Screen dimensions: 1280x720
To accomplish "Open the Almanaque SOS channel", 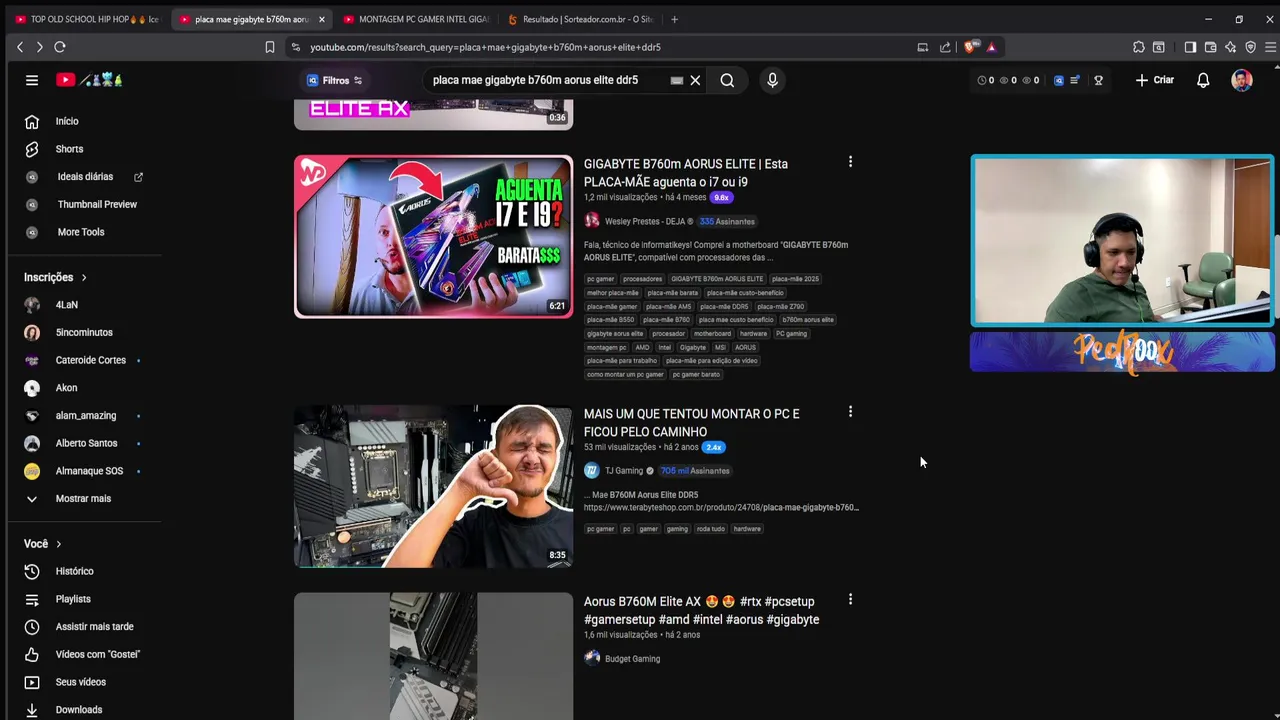I will pos(89,471).
